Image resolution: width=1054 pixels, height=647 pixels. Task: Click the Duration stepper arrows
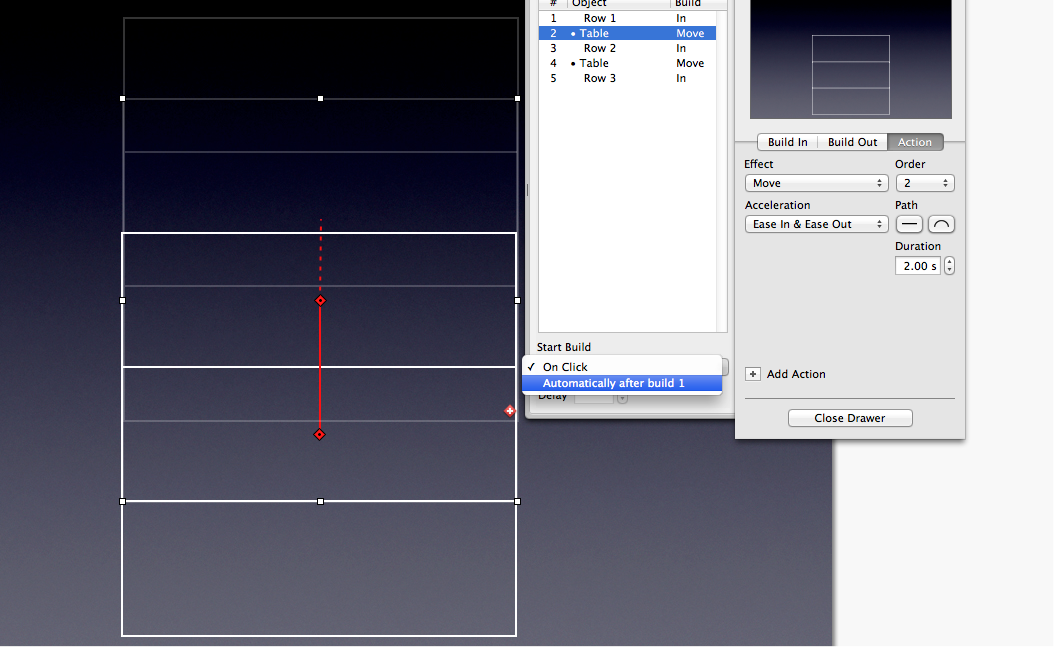pos(949,266)
